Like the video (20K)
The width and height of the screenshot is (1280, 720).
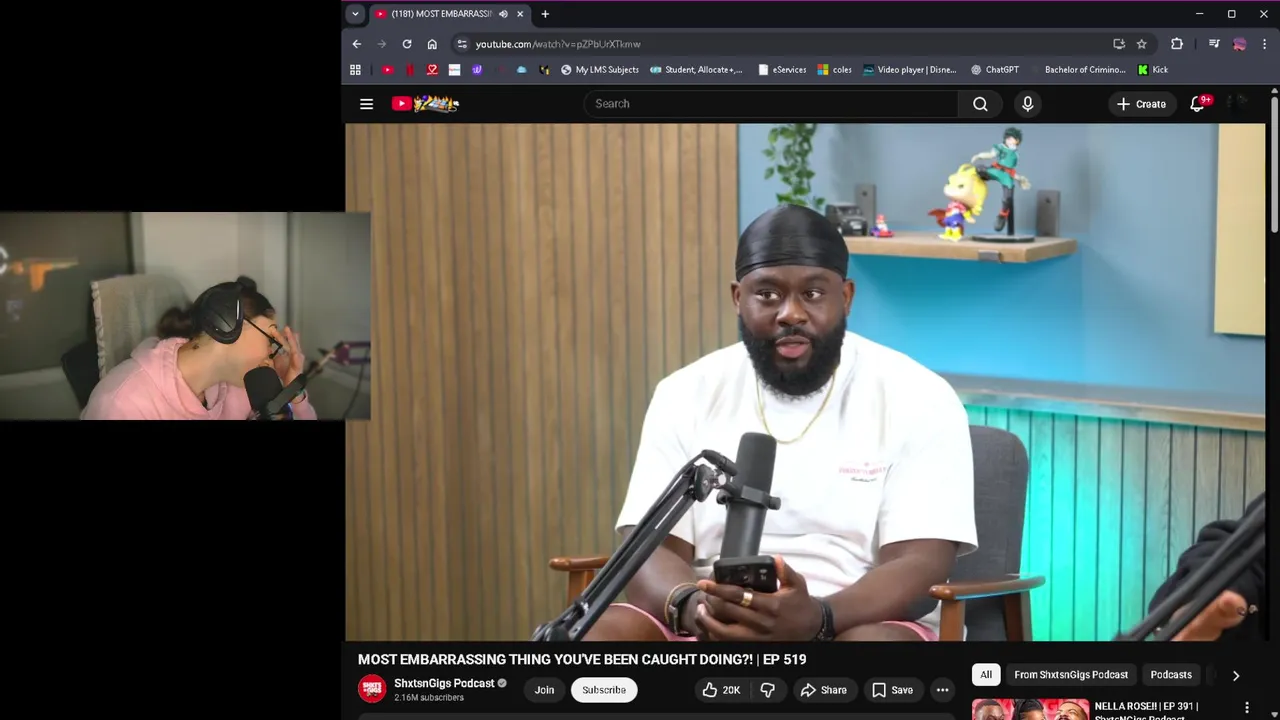click(720, 690)
